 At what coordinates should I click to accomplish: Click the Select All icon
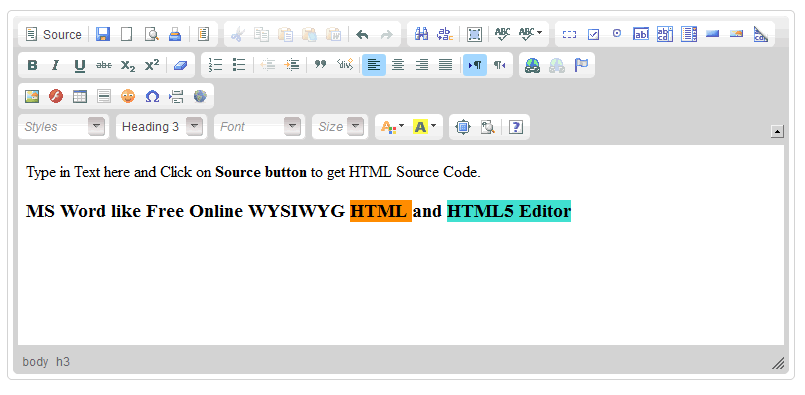[474, 34]
